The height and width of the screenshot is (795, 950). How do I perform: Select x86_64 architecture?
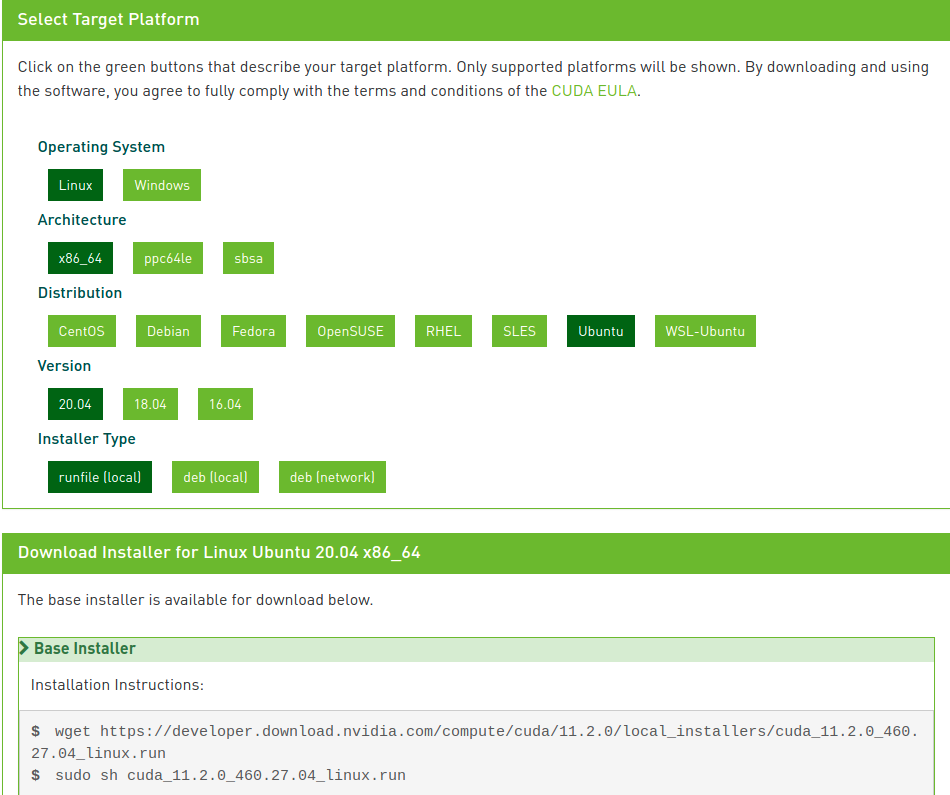pos(81,258)
